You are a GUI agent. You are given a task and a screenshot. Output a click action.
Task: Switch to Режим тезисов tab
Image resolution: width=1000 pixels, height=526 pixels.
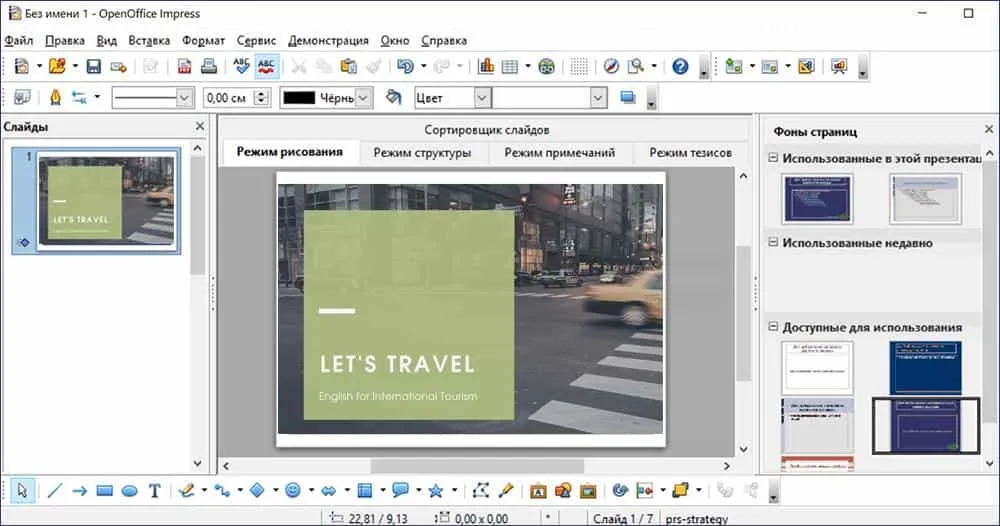[691, 152]
